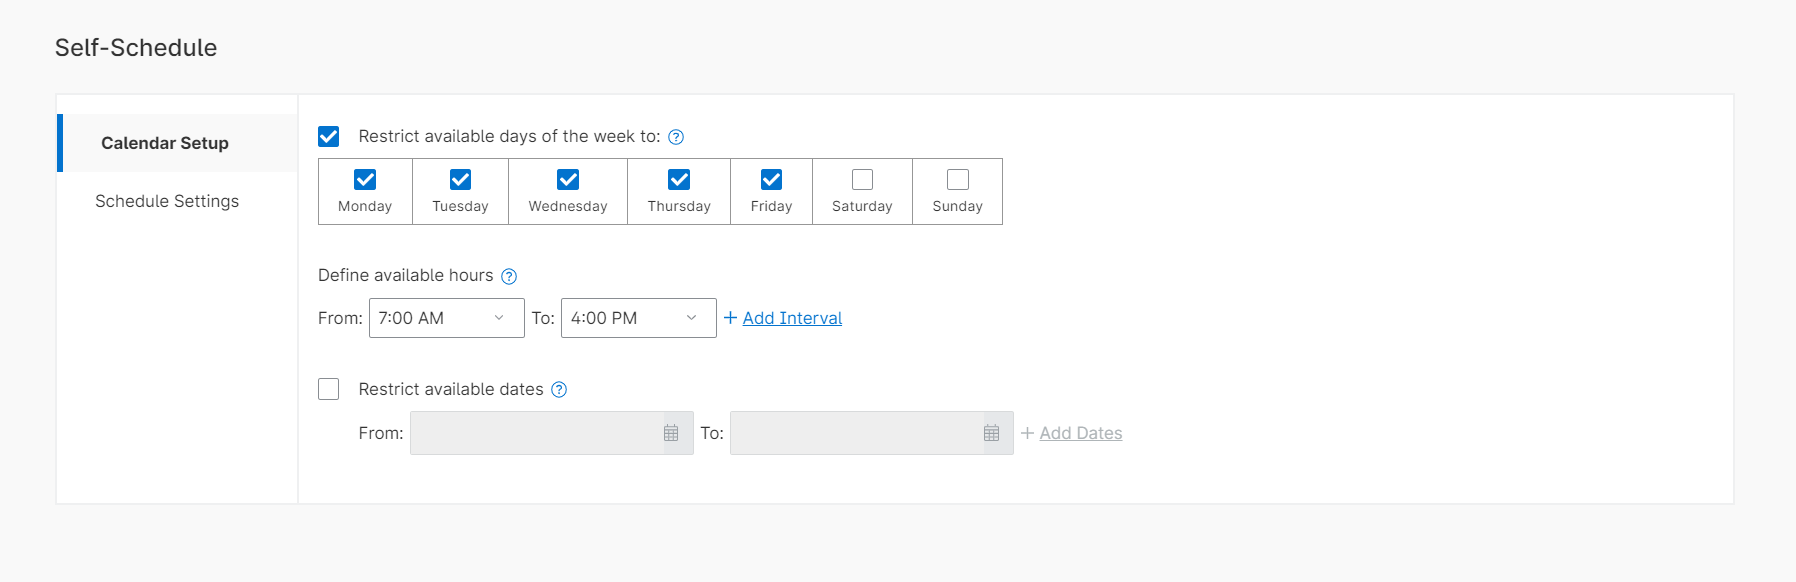Uncheck Restrict available days of the week
This screenshot has height=582, width=1796.
(x=329, y=136)
